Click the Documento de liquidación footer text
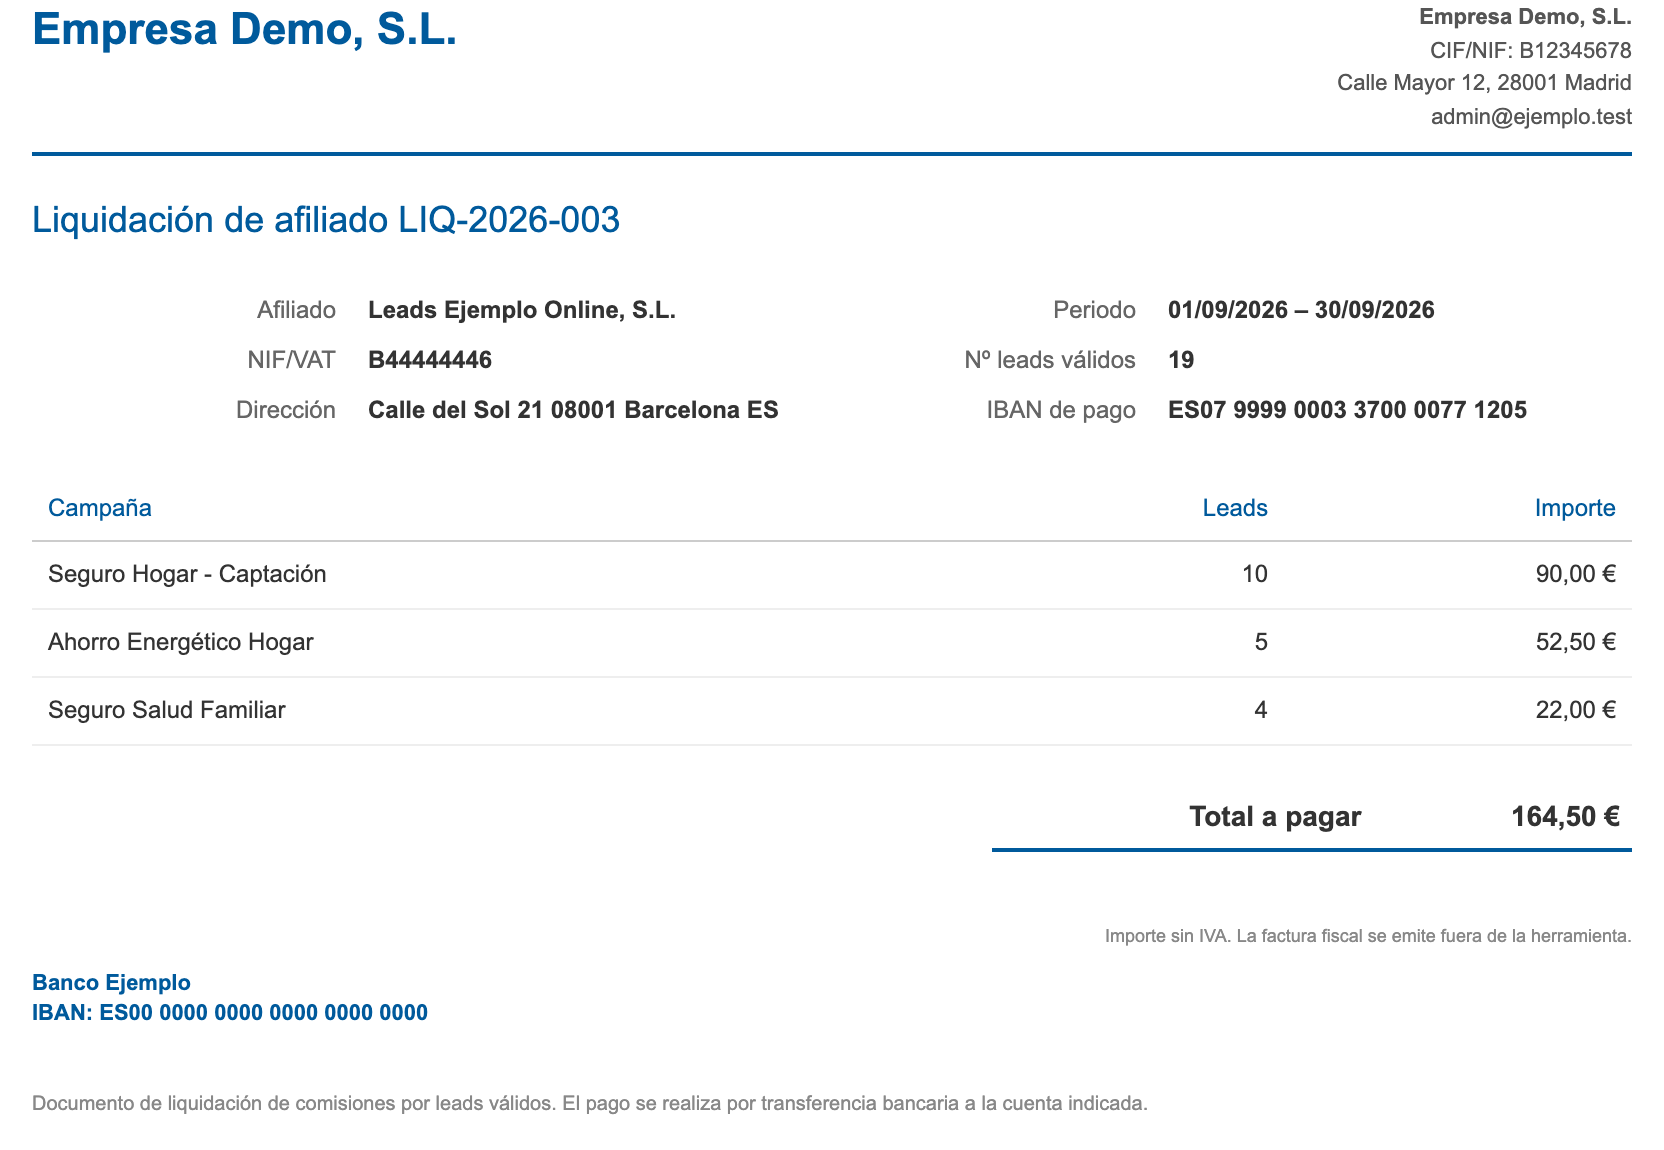1664x1150 pixels. [590, 1104]
